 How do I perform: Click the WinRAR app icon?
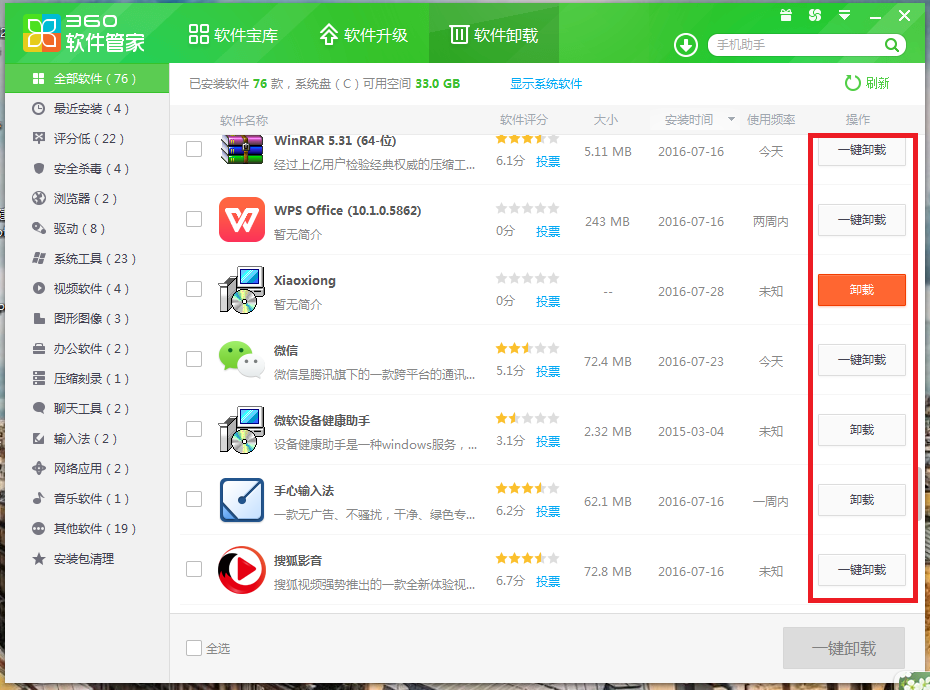click(241, 149)
